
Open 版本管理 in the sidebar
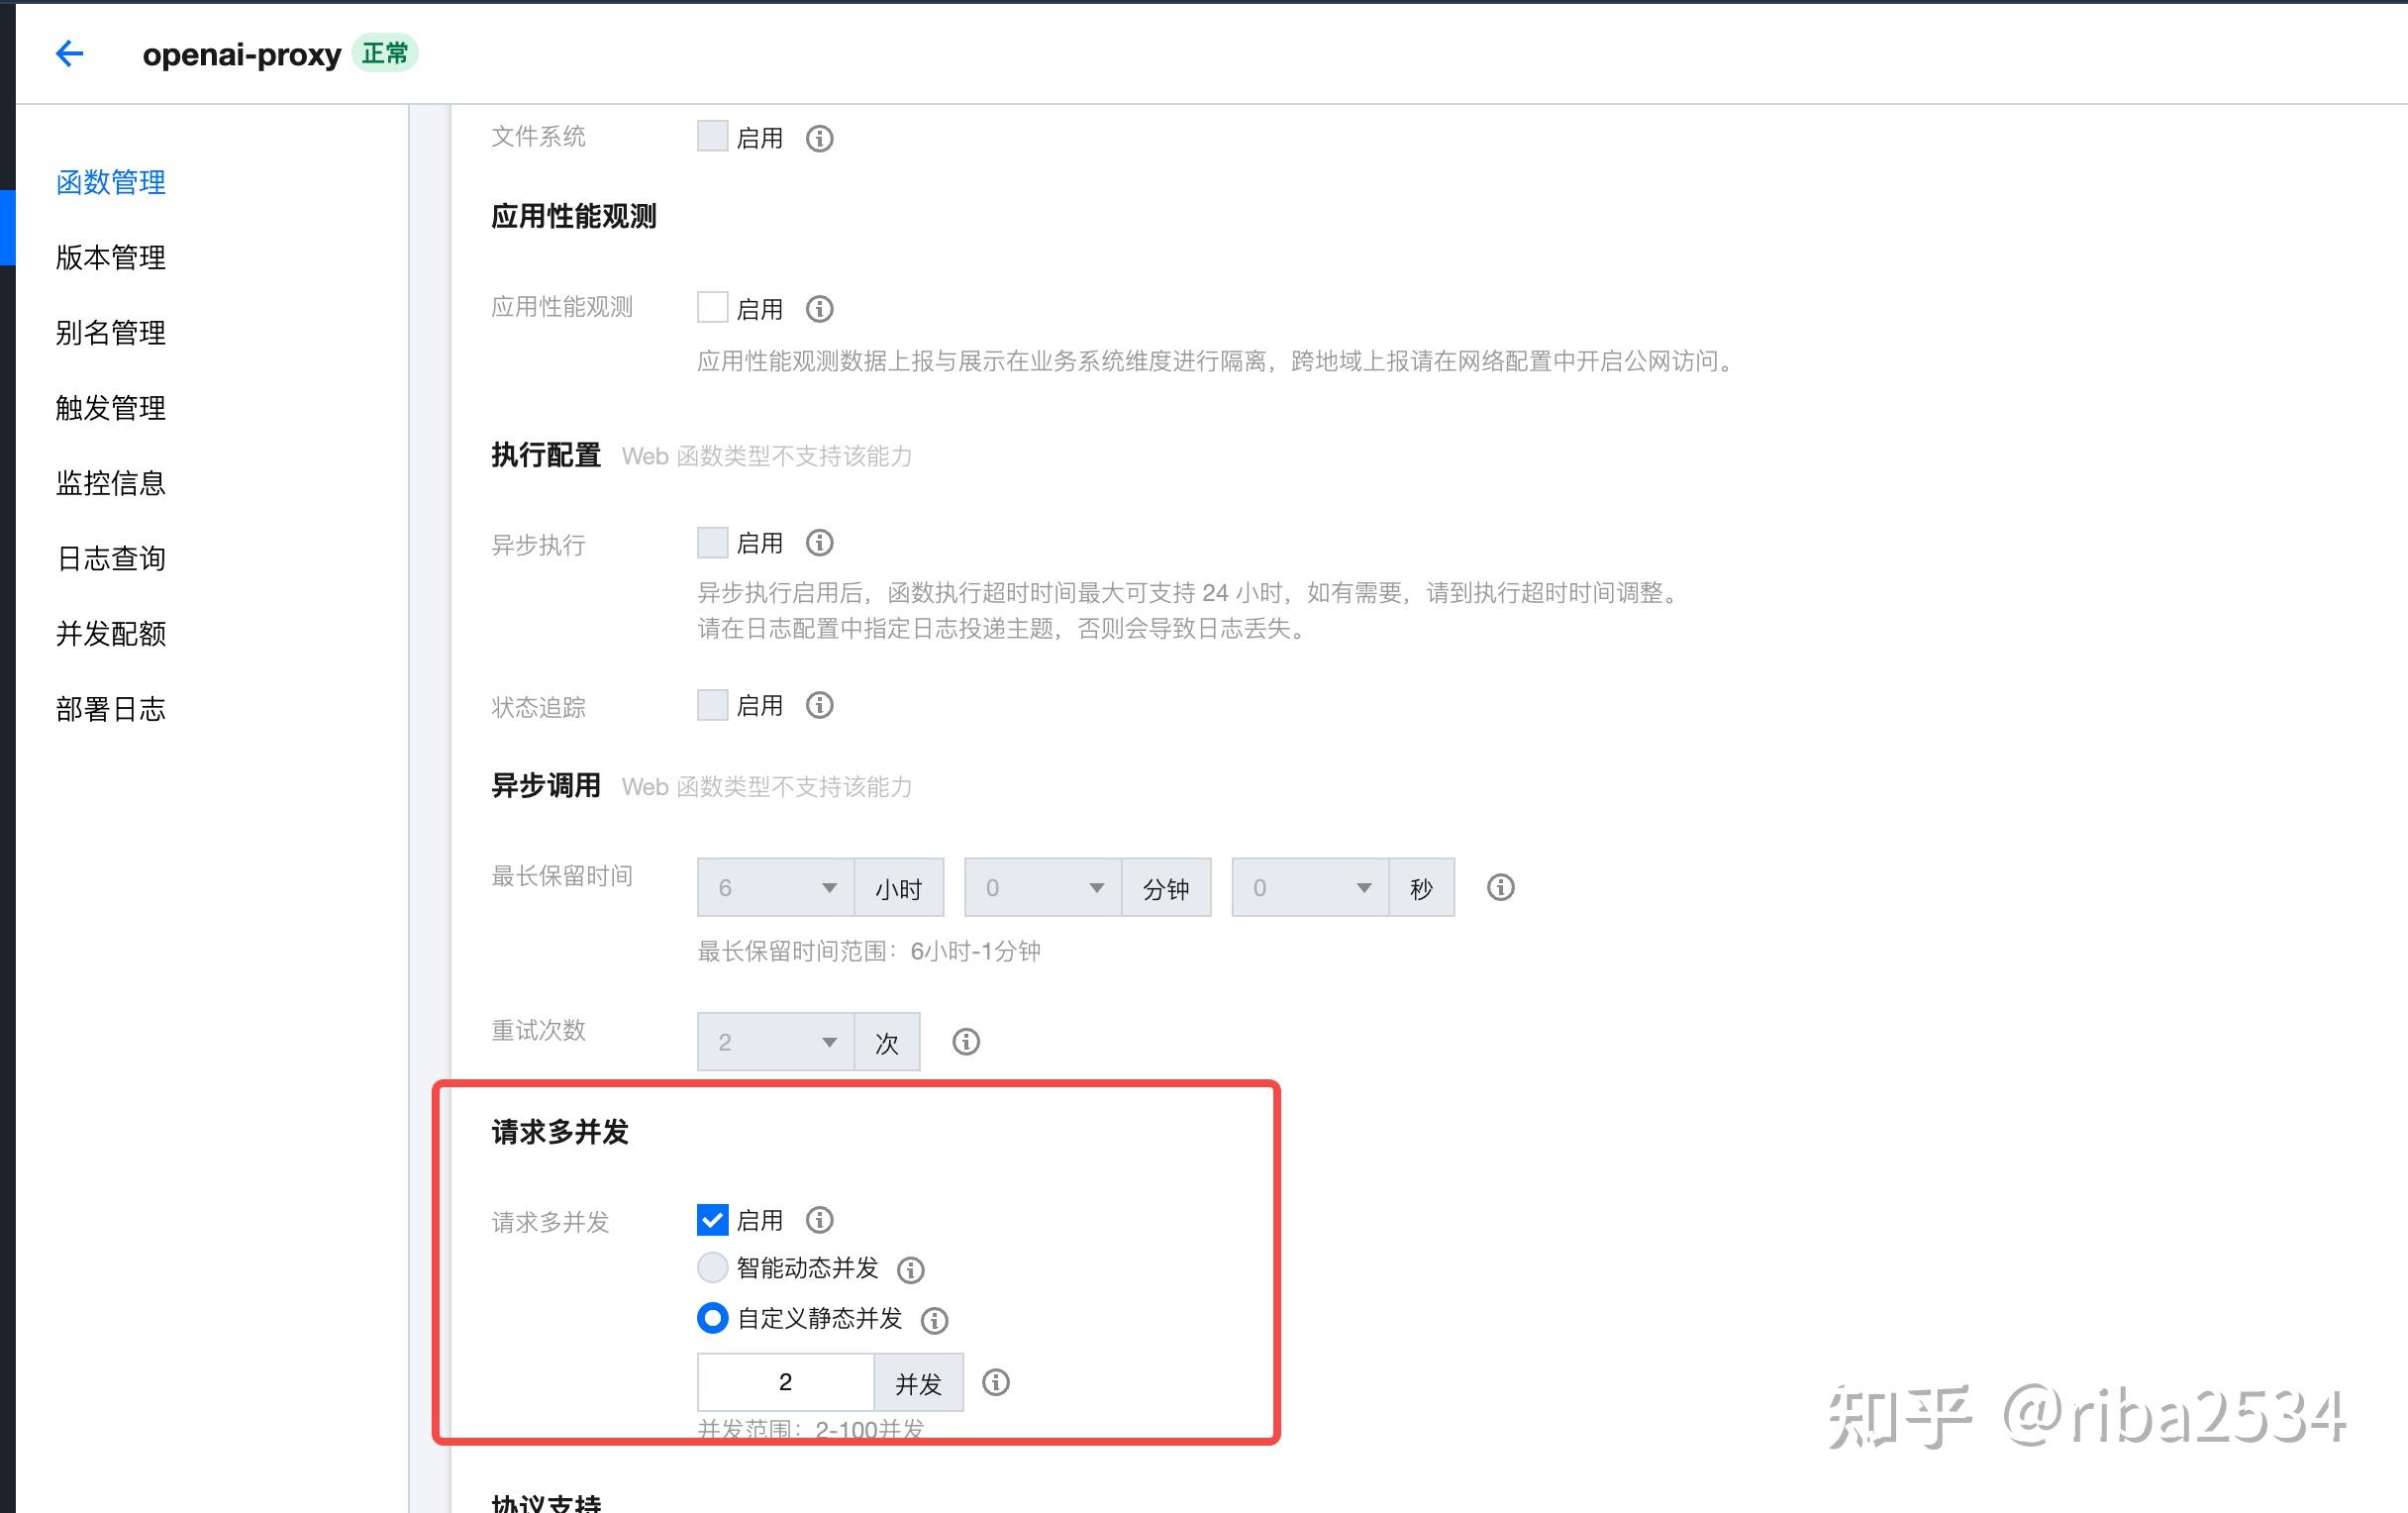click(111, 258)
